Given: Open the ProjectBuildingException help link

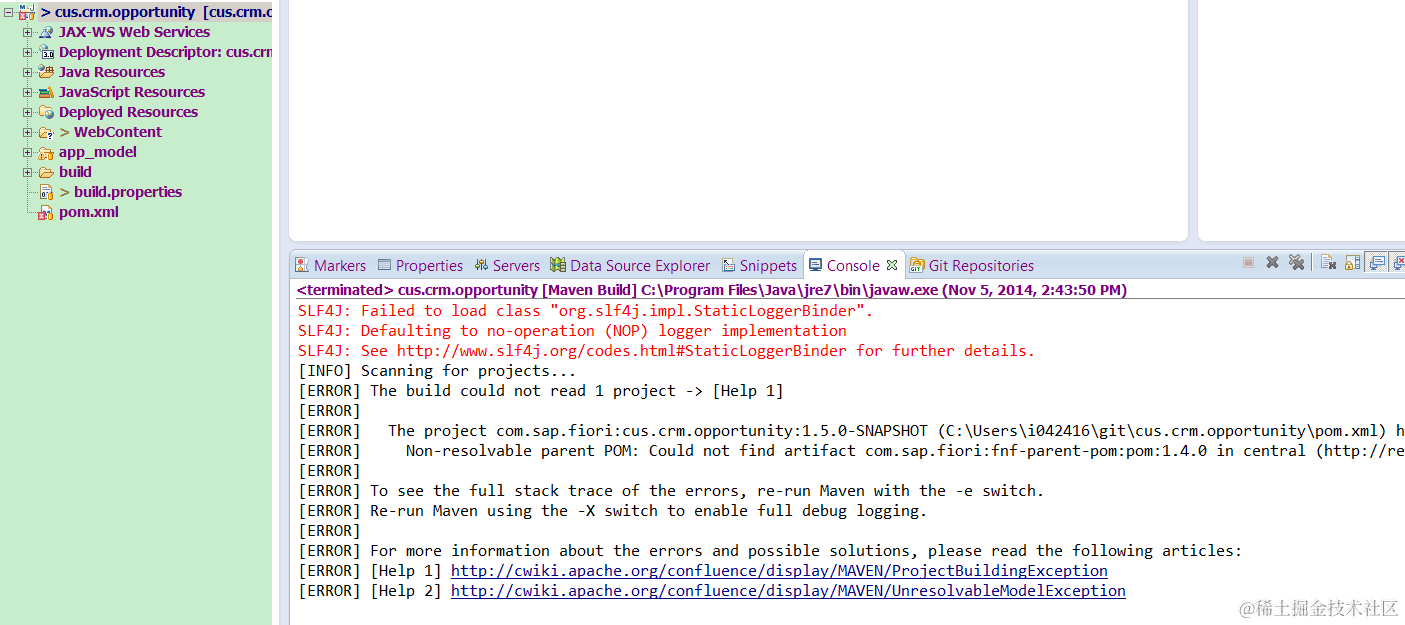Looking at the screenshot, I should 779,571.
